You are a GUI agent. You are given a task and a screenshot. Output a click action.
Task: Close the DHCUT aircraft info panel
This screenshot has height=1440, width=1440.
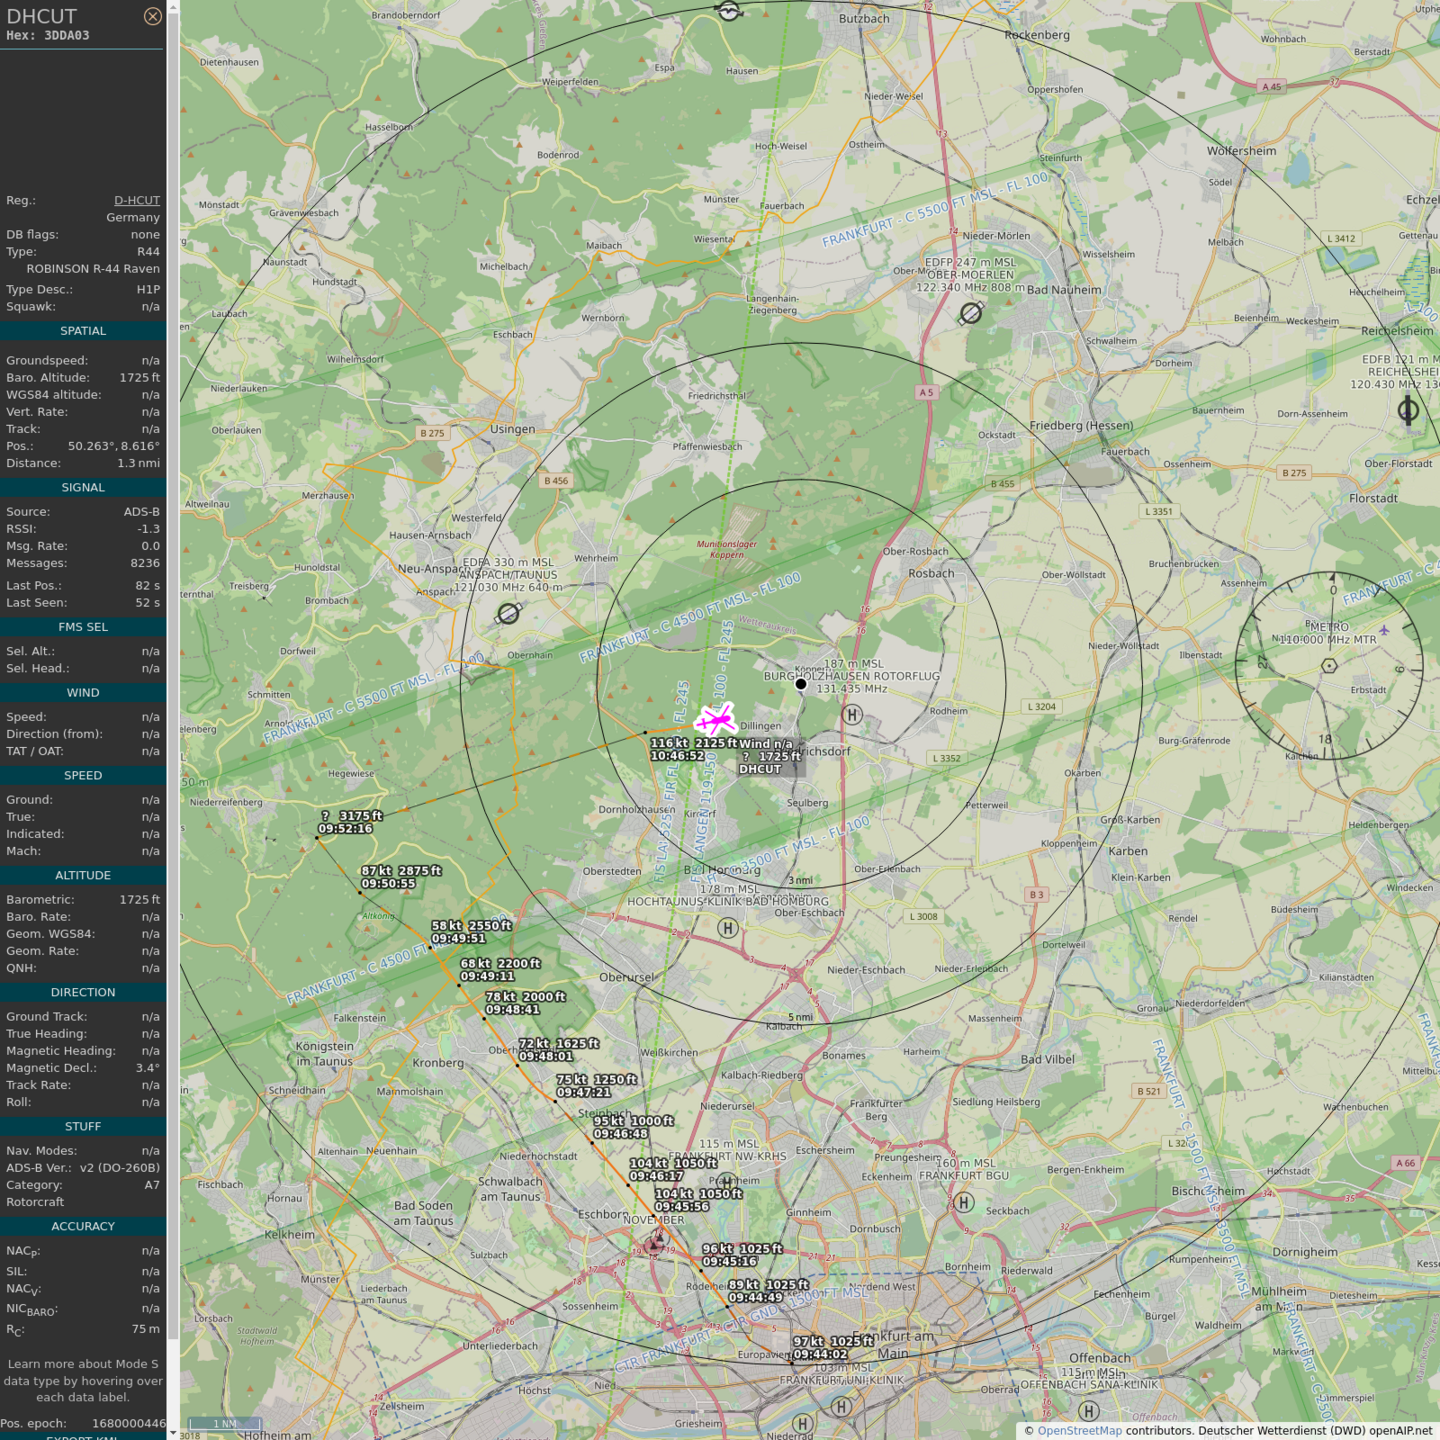click(x=152, y=16)
